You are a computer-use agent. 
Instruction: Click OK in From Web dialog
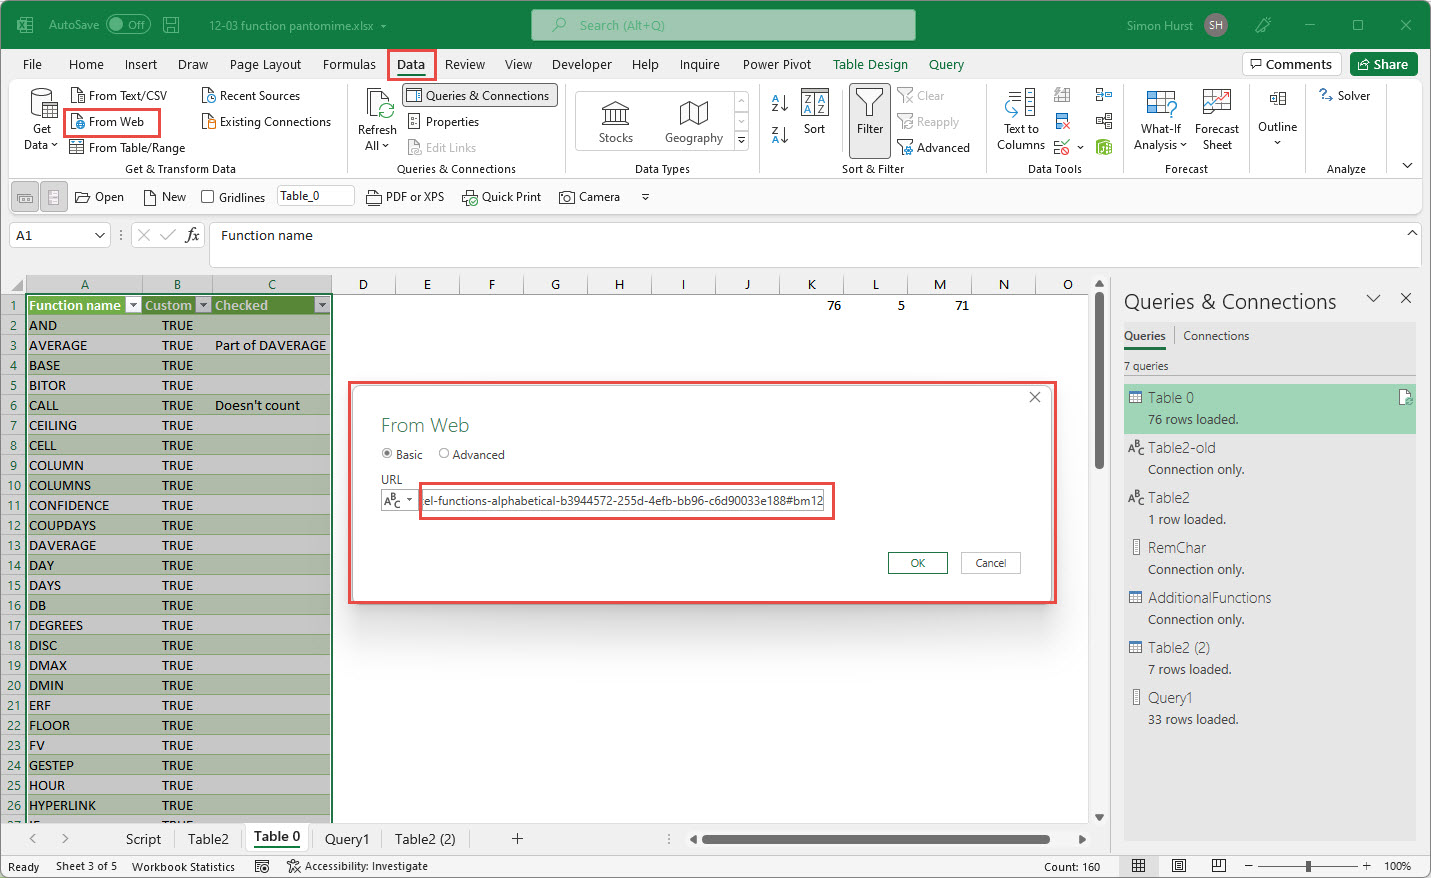(x=917, y=563)
